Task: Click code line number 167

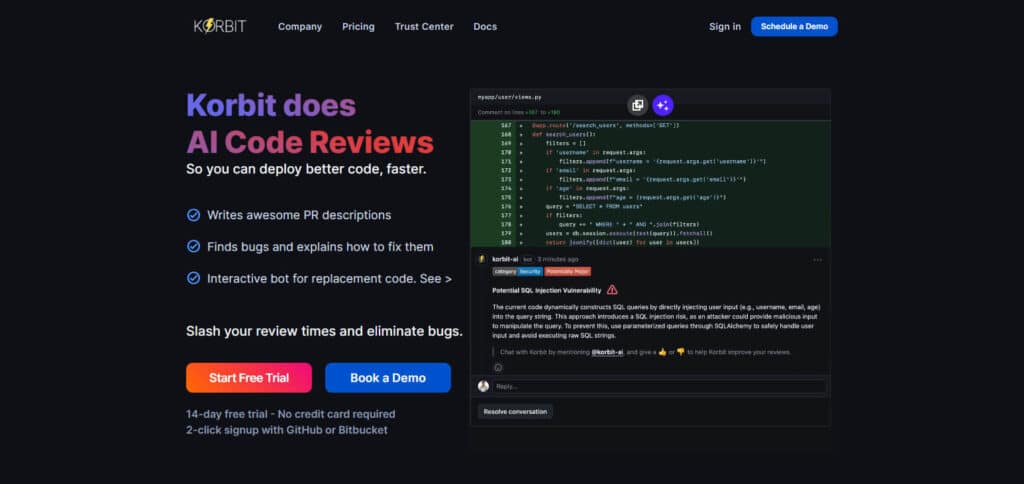Action: tap(506, 125)
